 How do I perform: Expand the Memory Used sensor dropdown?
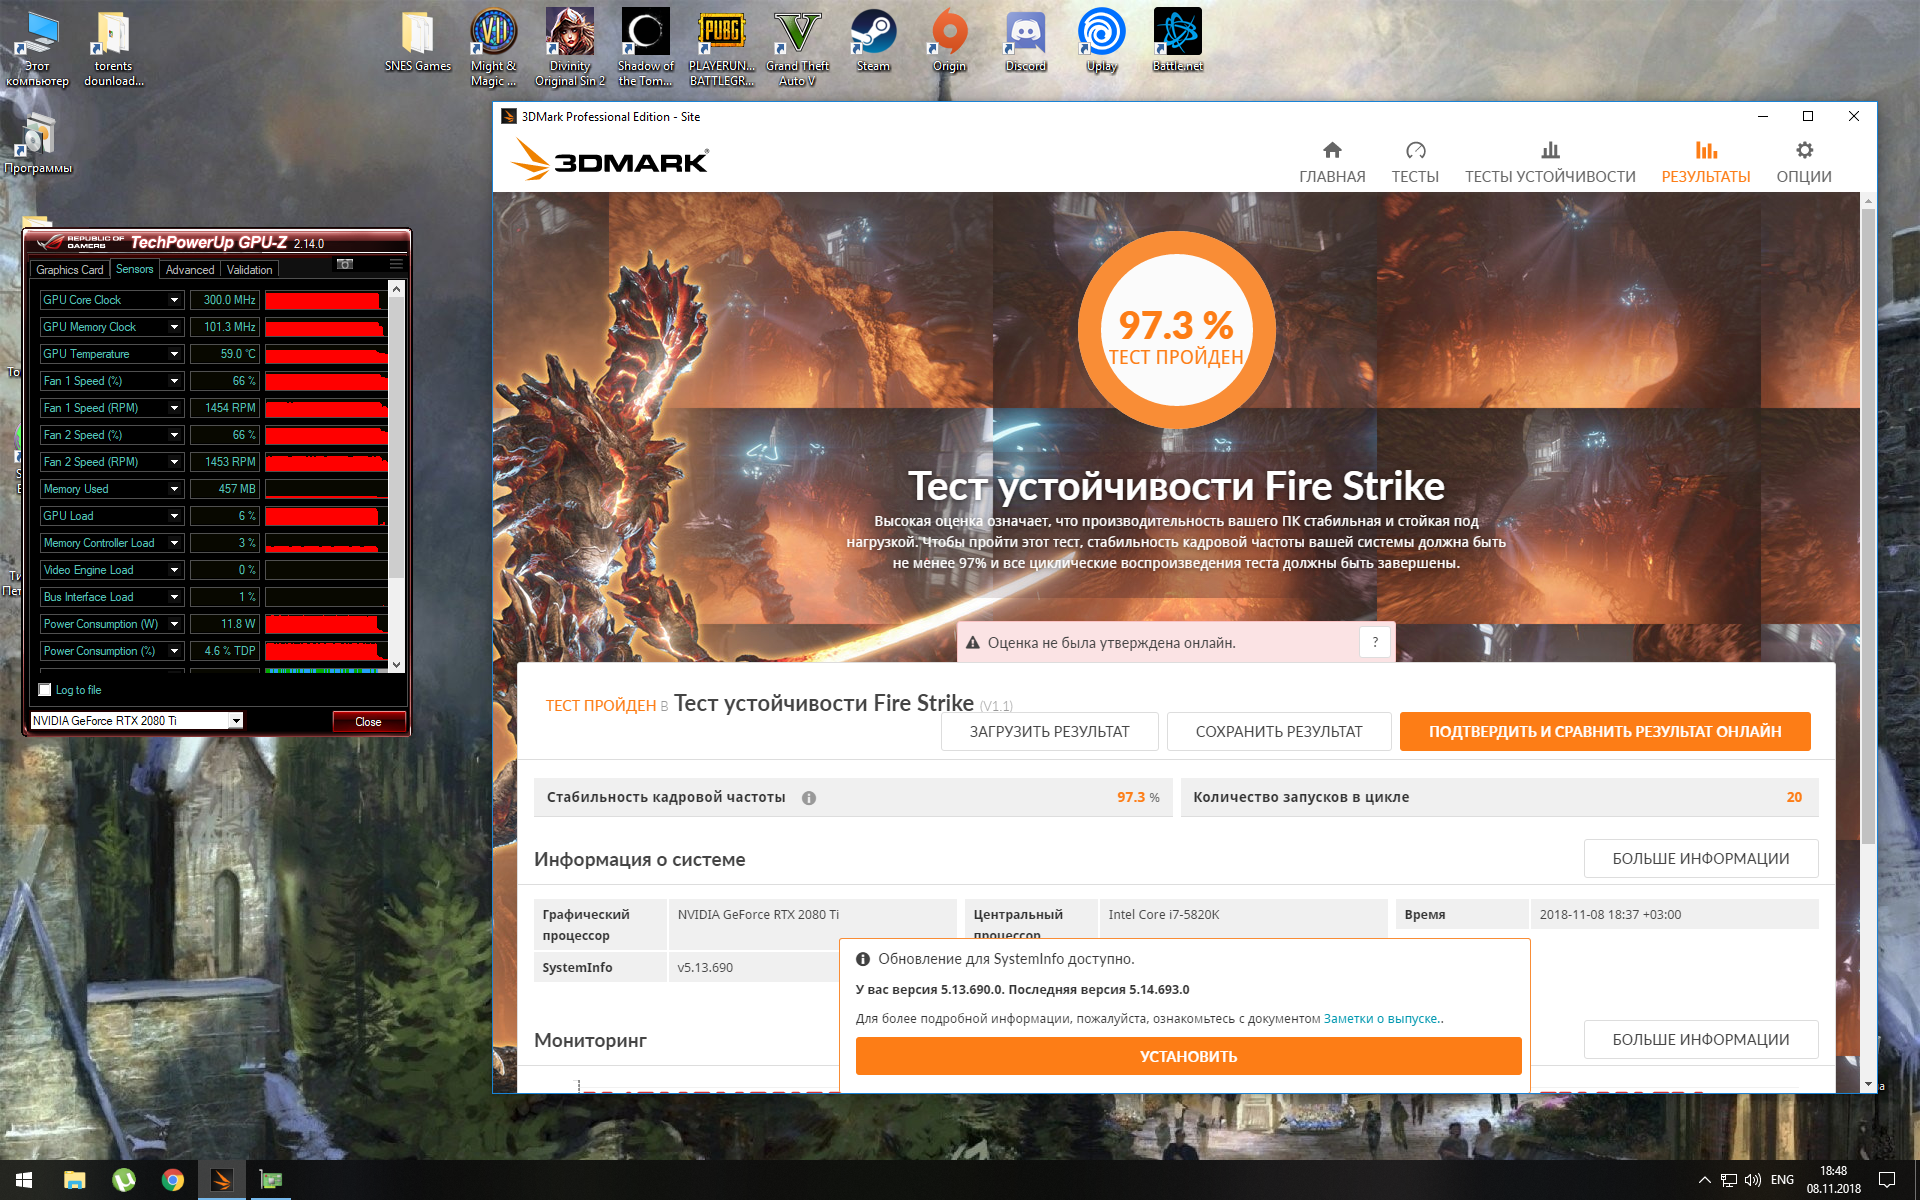(x=174, y=489)
